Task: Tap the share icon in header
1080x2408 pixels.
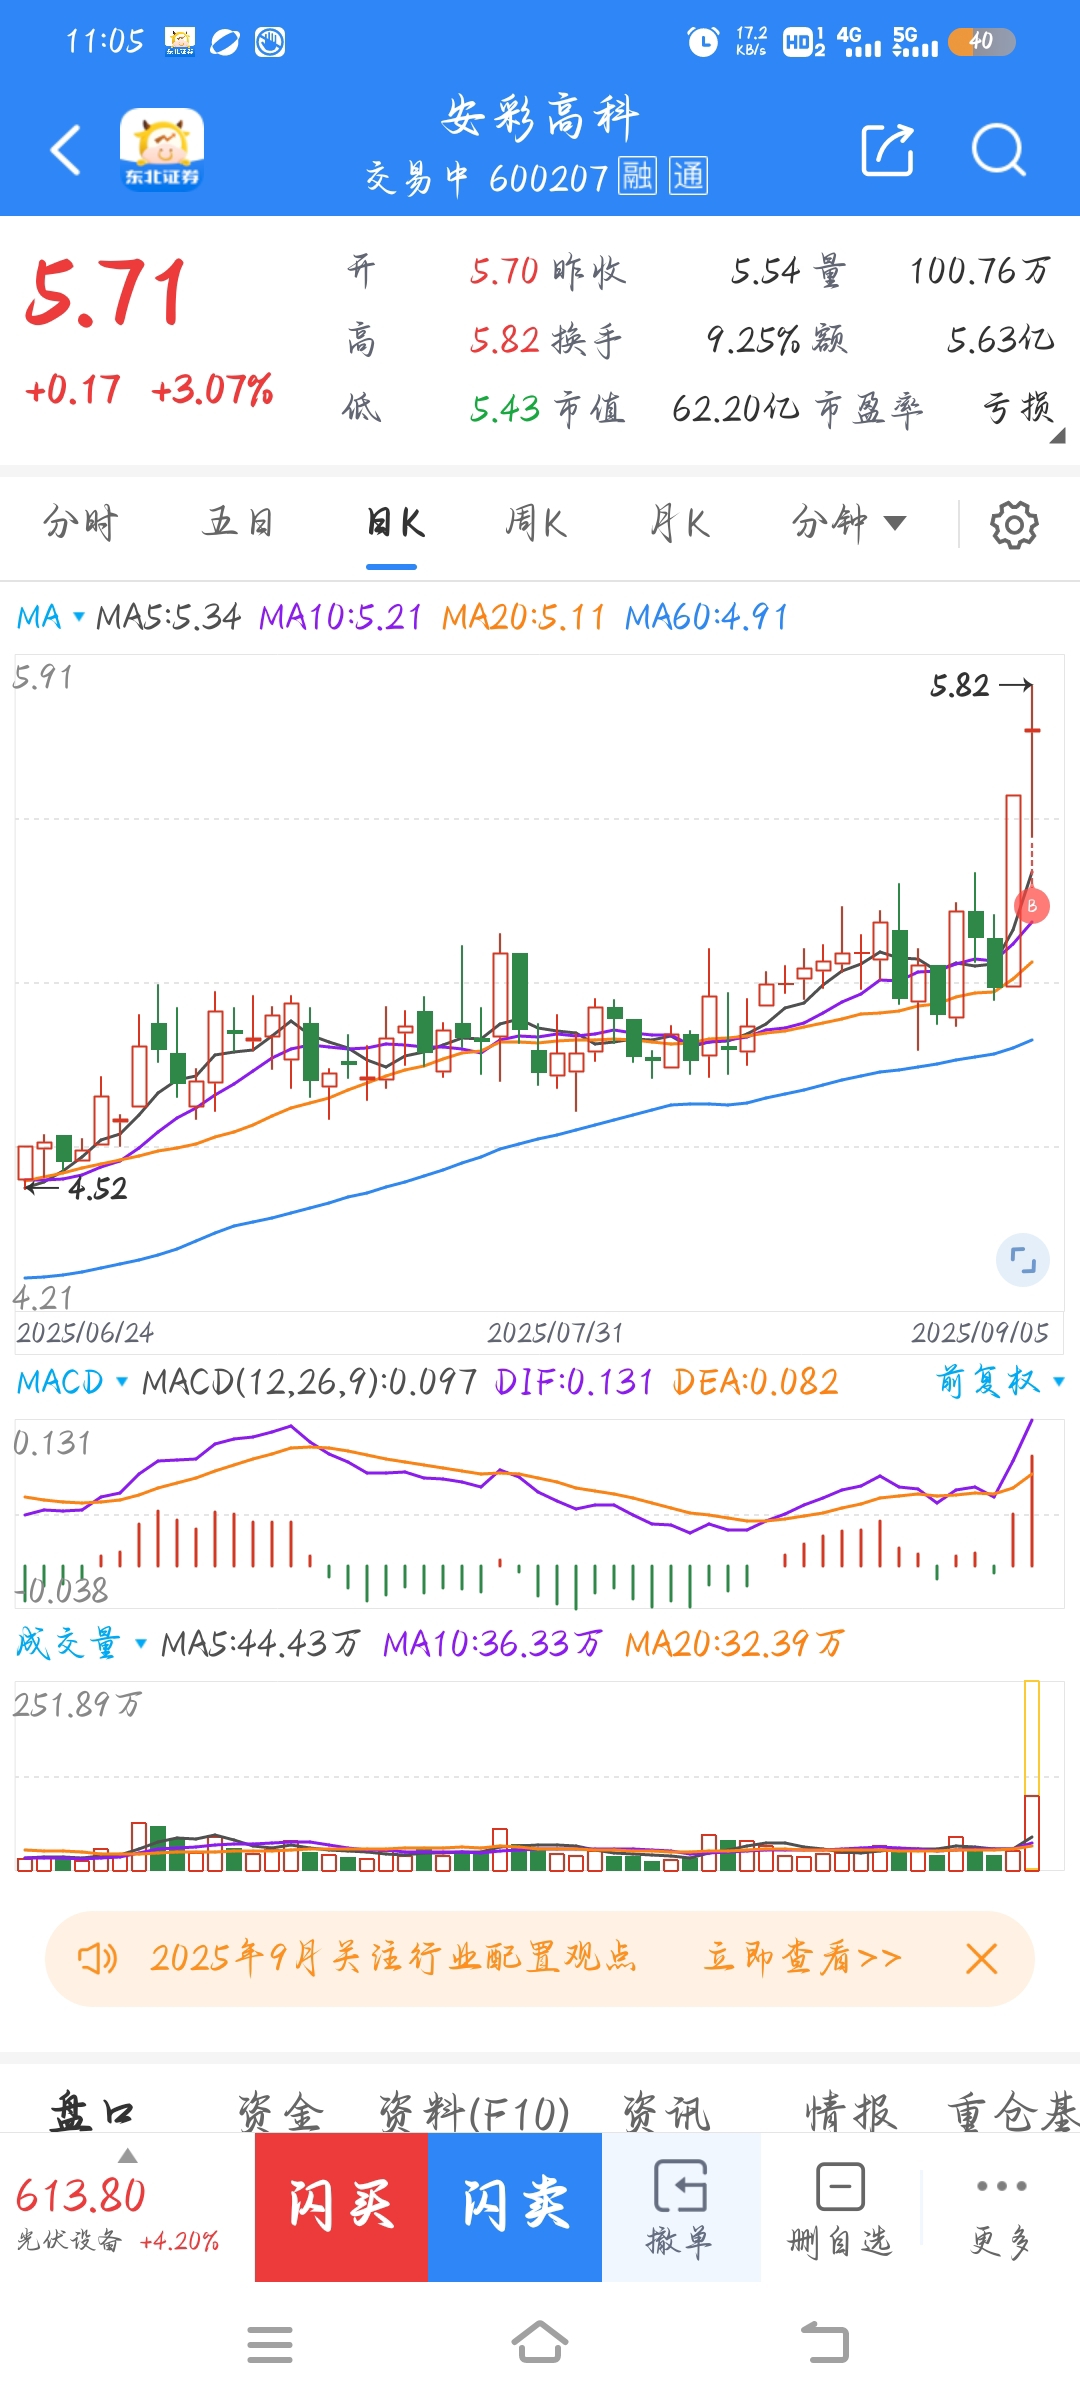Action: point(888,150)
